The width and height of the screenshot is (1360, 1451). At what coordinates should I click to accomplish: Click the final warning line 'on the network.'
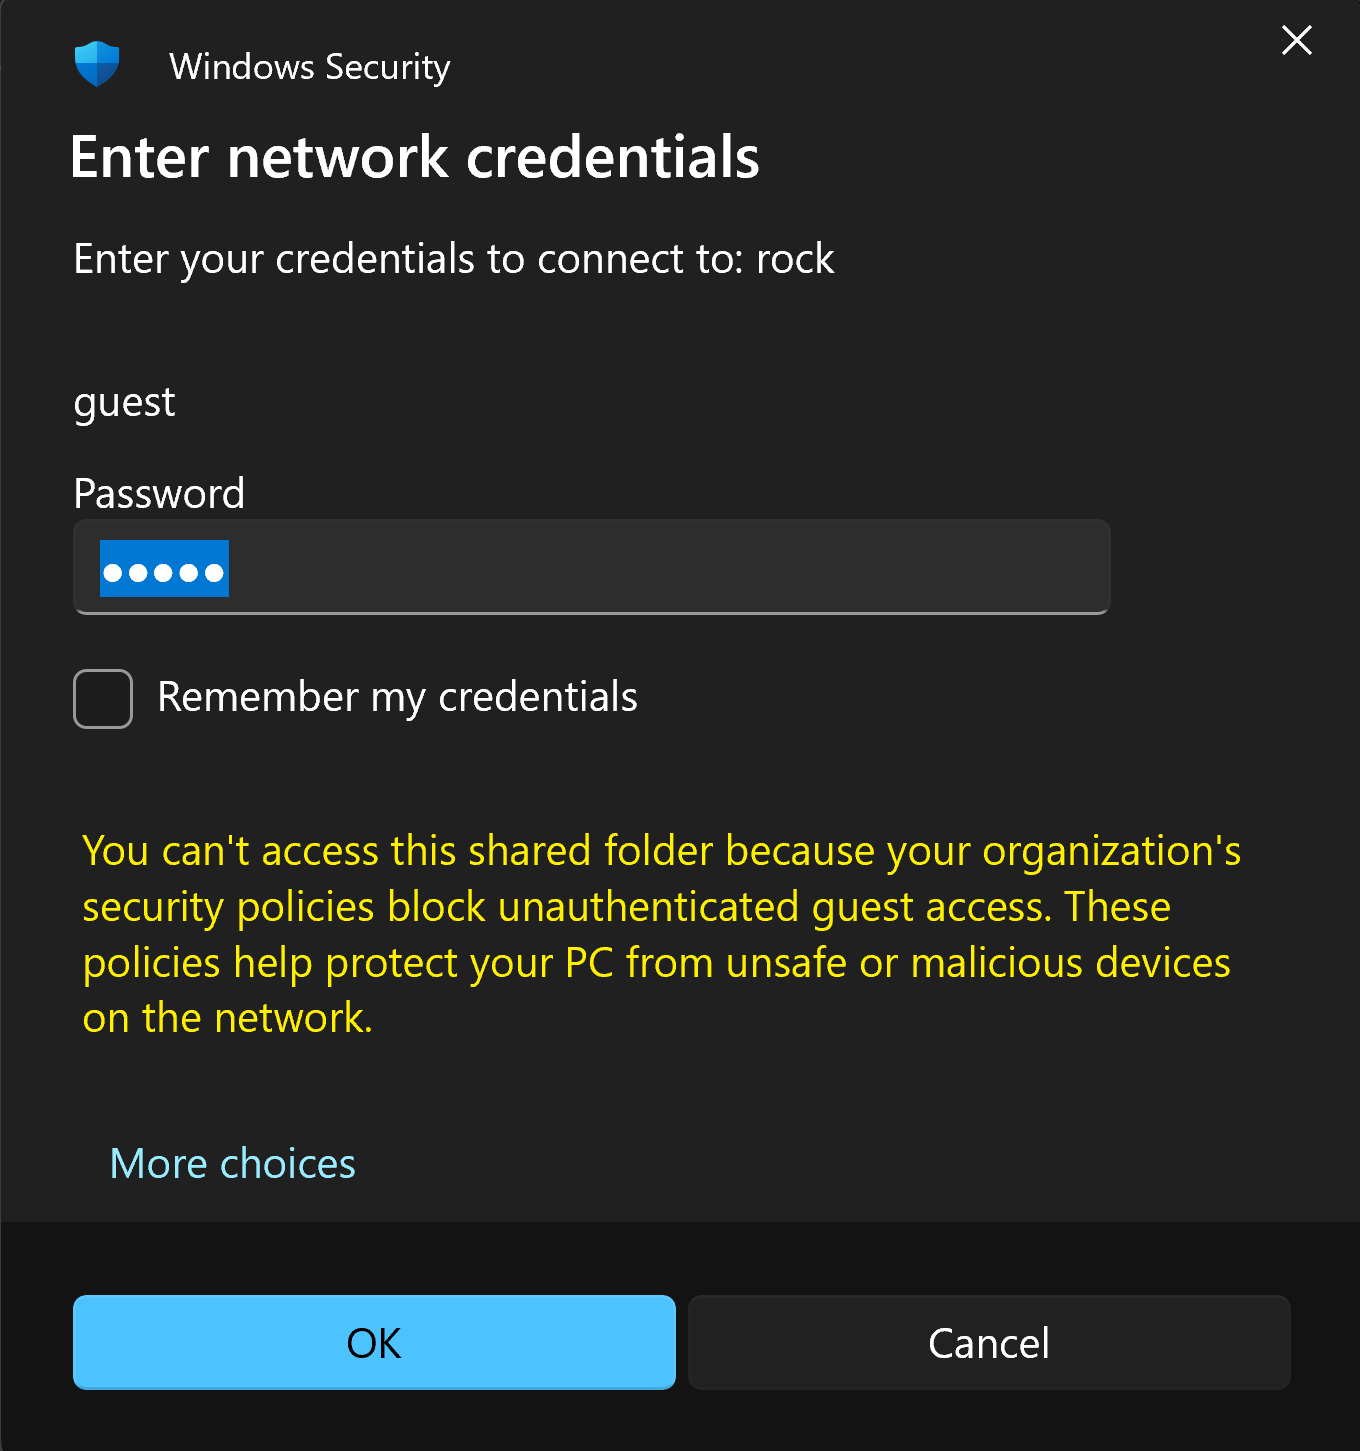pos(227,1018)
